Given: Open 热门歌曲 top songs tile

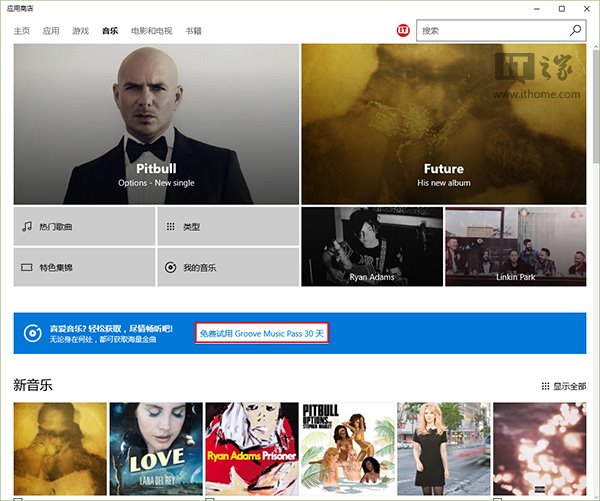Looking at the screenshot, I should [84, 226].
